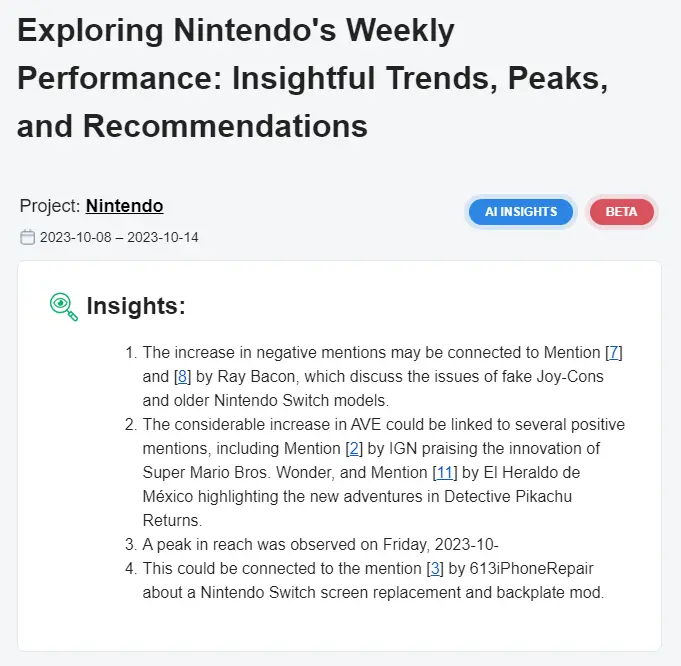Click the third insight about peak in reach
Viewport: 681px width, 666px height.
tap(320, 544)
